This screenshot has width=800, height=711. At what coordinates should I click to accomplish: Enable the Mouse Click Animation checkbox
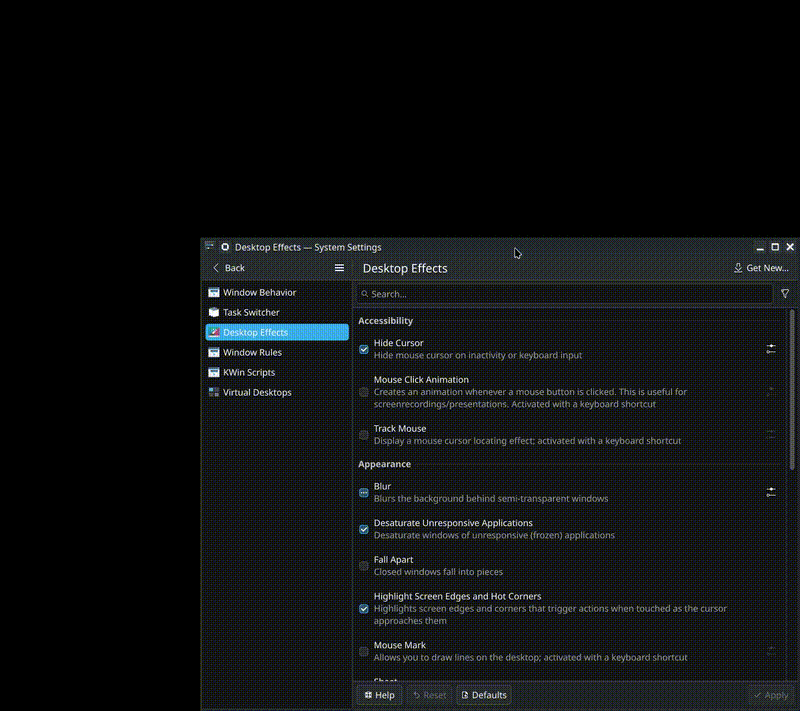pyautogui.click(x=364, y=392)
